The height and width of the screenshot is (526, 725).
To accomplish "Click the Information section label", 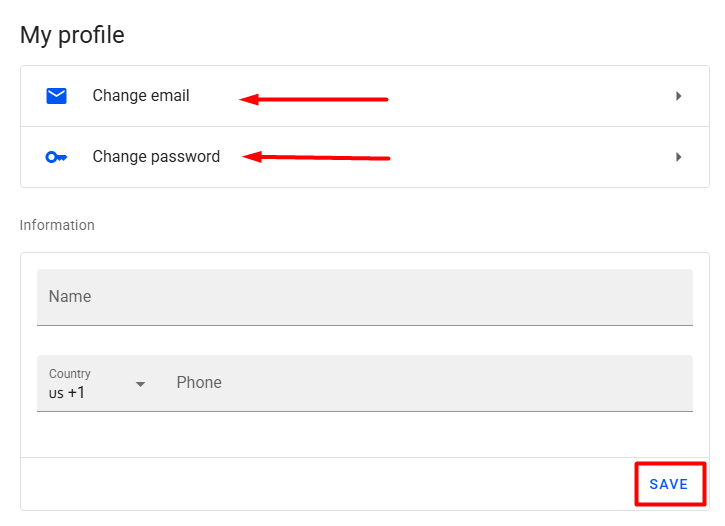I will [x=57, y=225].
